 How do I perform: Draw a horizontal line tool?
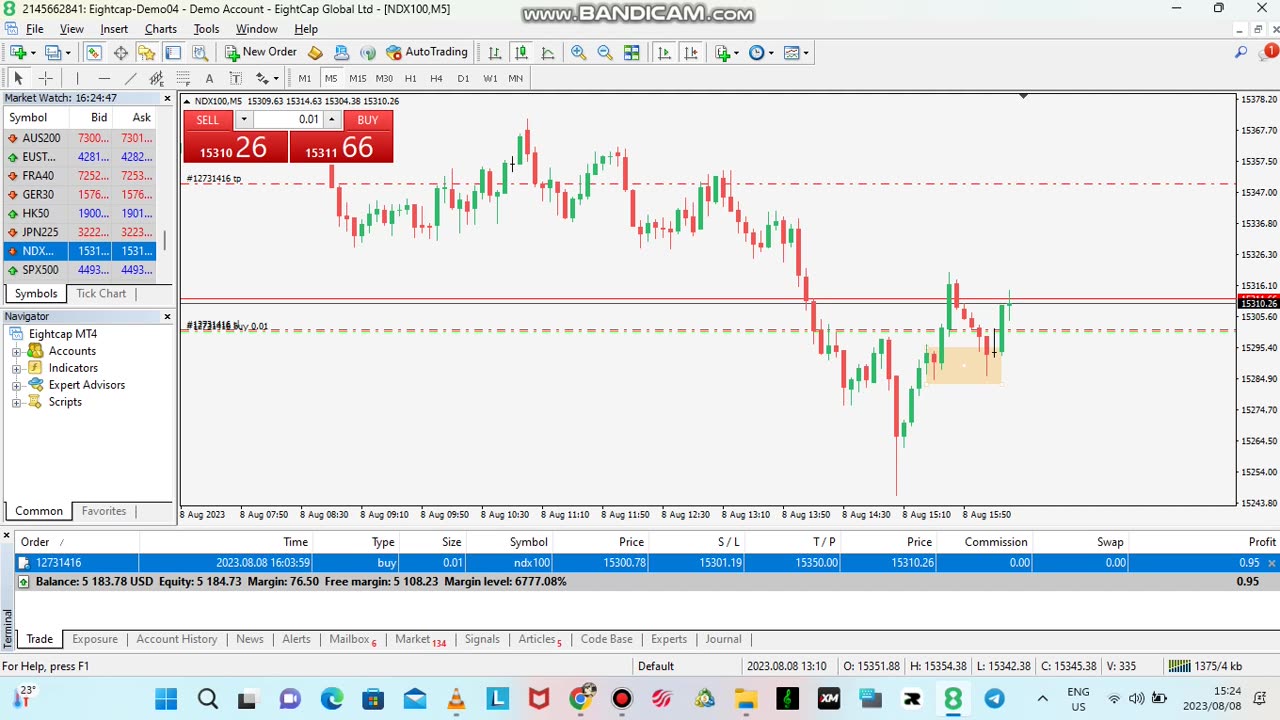point(104,78)
